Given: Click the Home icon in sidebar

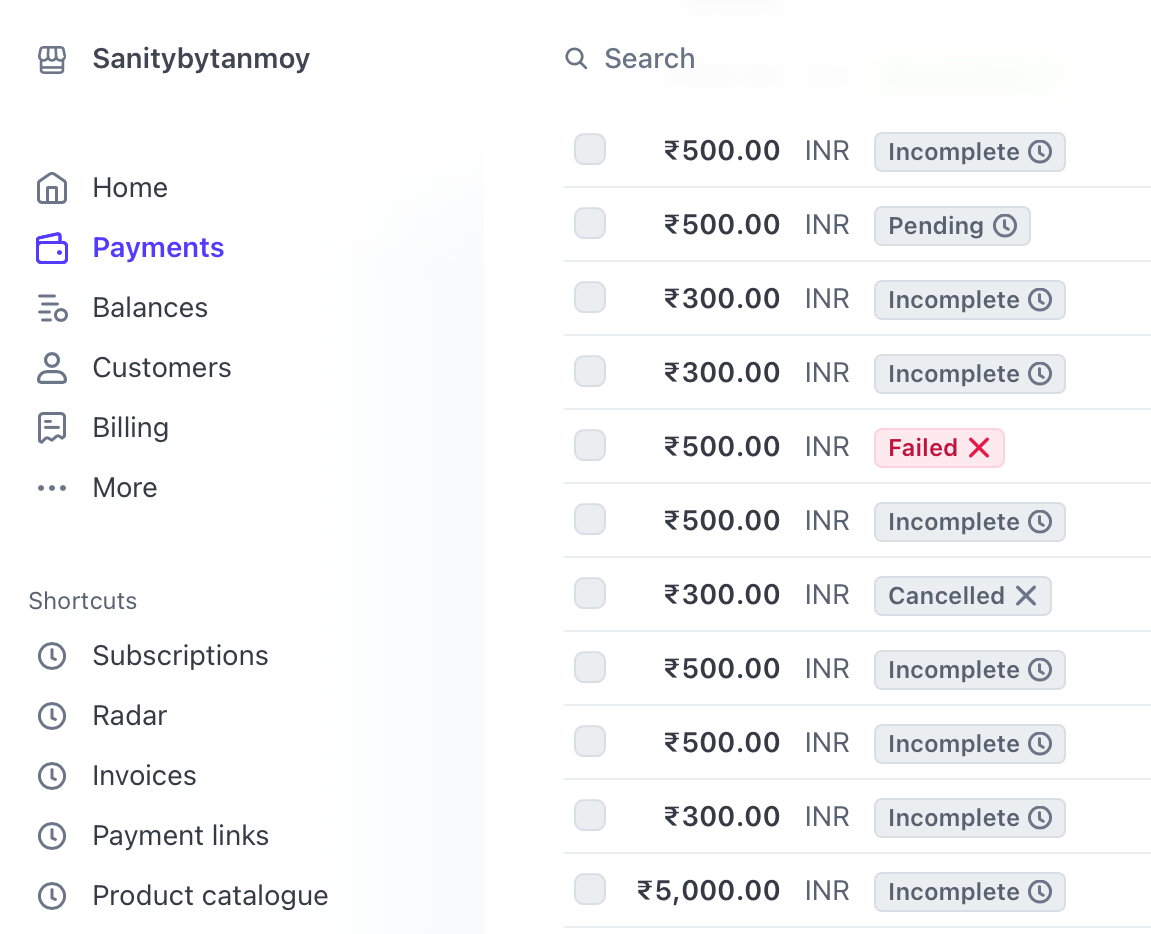Looking at the screenshot, I should tap(51, 187).
